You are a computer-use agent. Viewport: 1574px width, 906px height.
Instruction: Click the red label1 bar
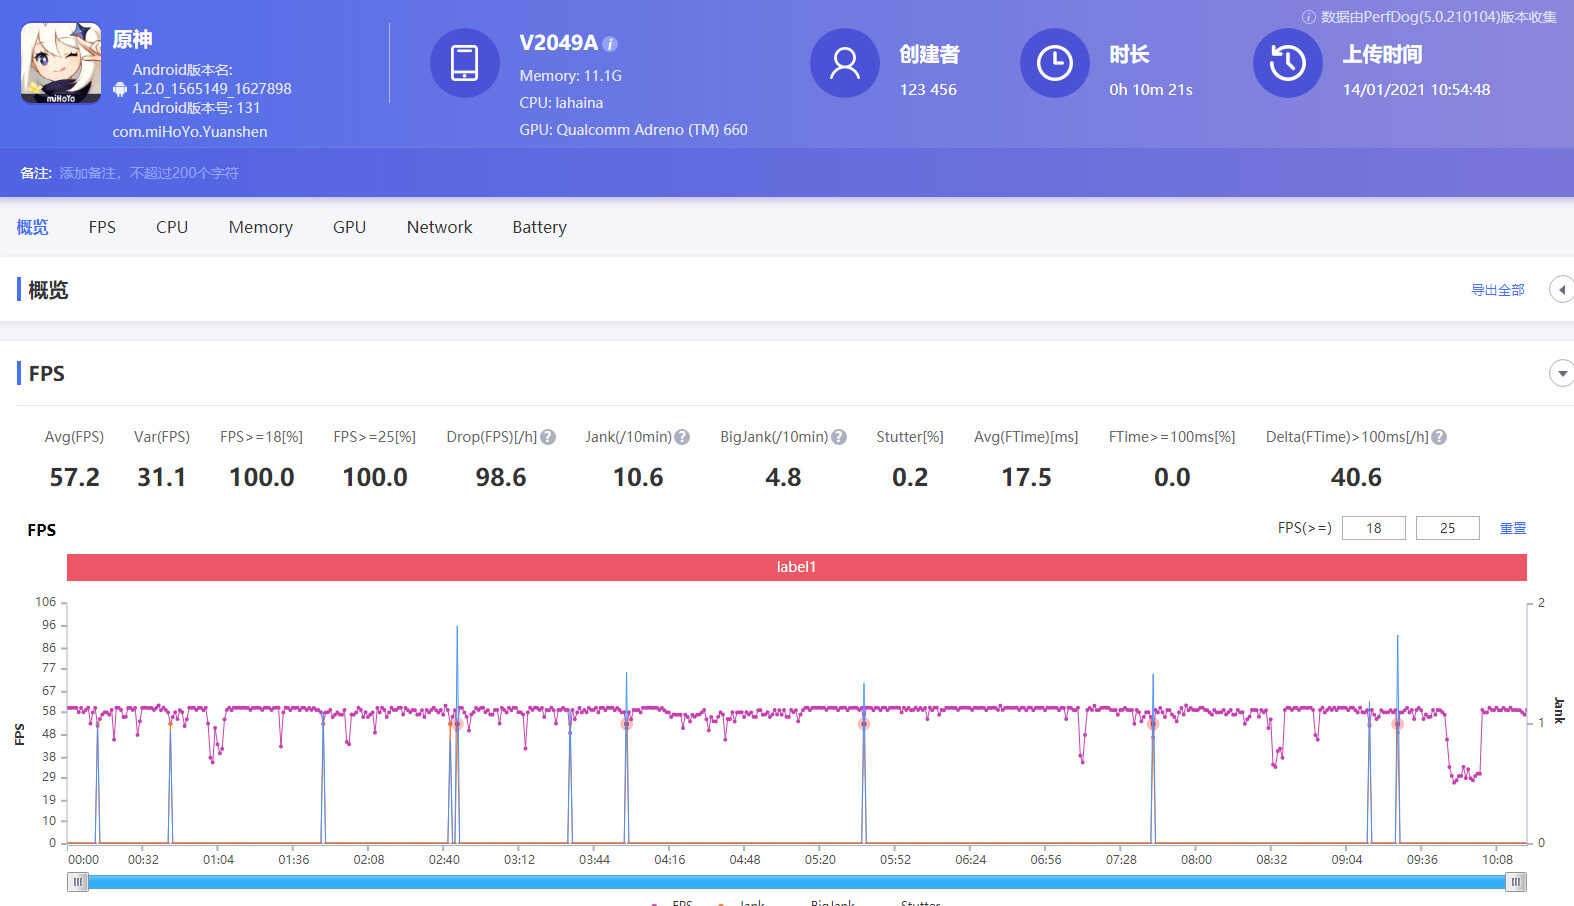[796, 567]
